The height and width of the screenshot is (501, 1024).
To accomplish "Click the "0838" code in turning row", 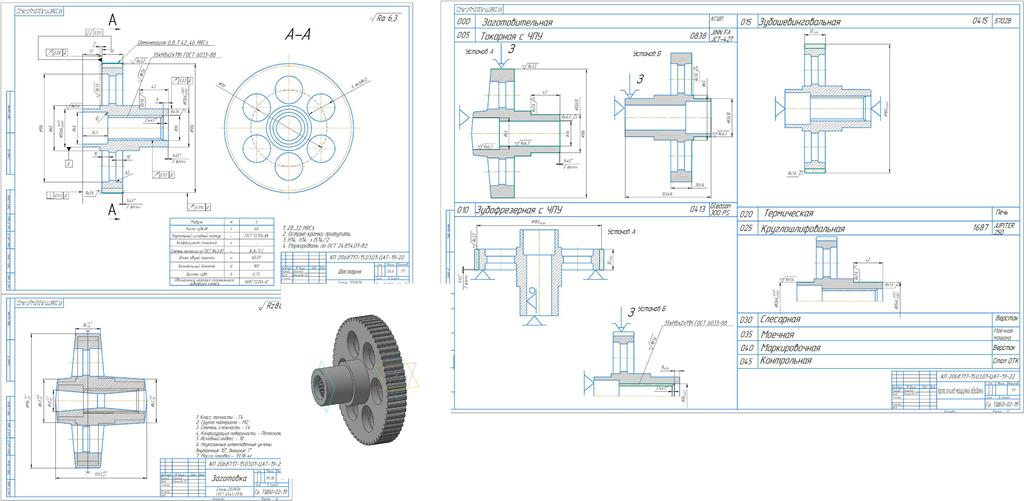I will (x=698, y=37).
